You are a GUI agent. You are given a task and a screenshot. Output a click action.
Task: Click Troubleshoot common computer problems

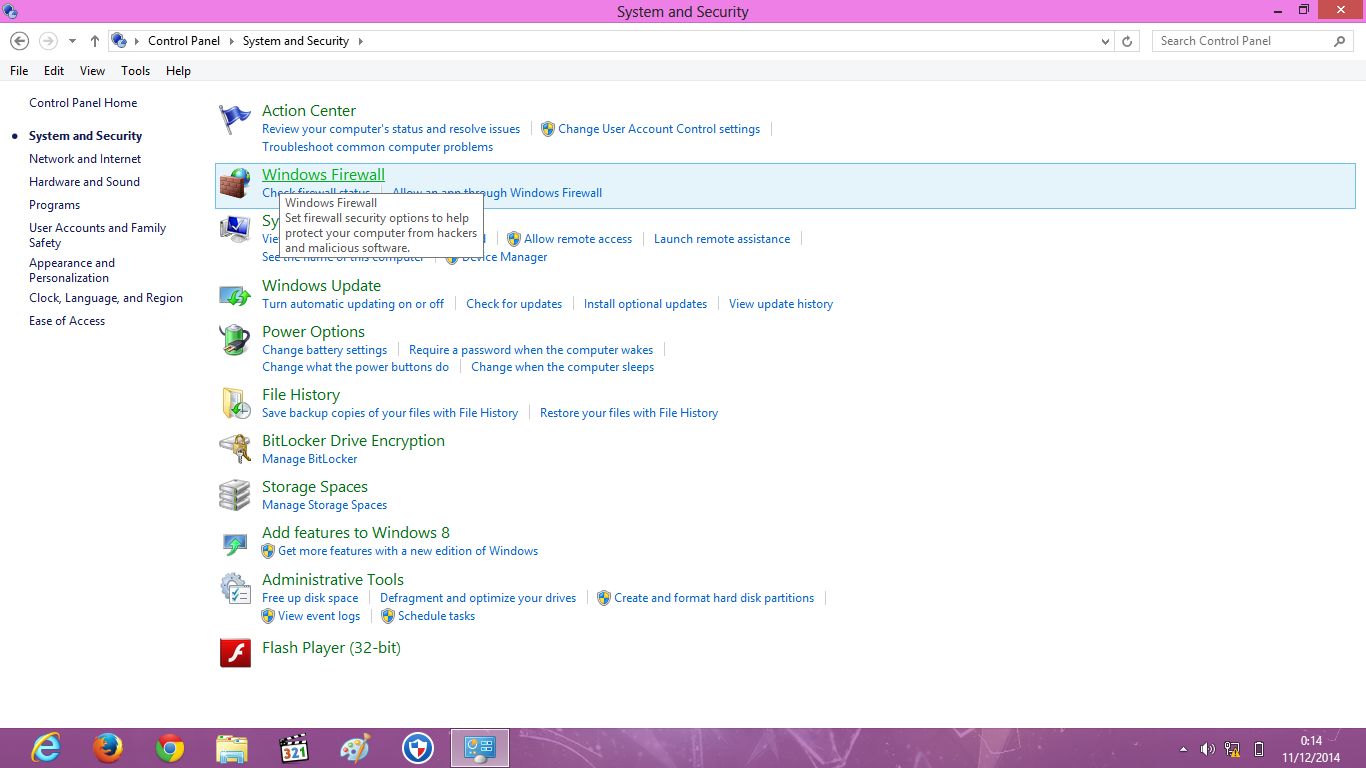tap(377, 147)
